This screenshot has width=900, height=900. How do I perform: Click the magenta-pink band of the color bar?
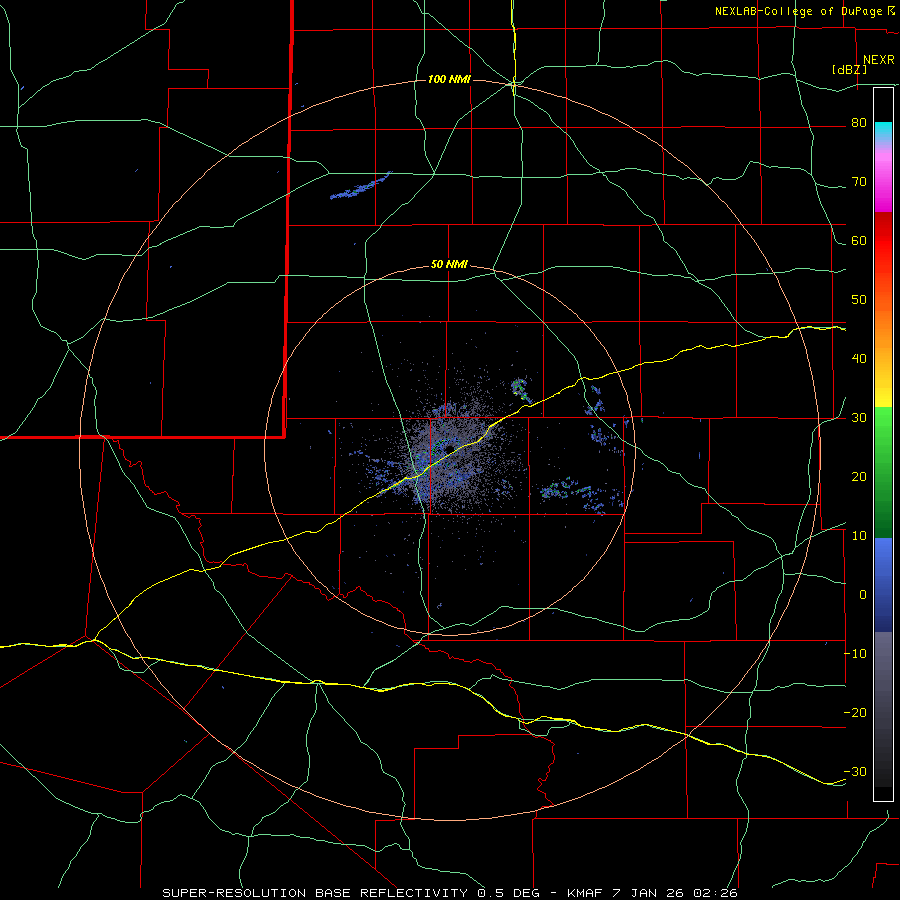point(883,179)
